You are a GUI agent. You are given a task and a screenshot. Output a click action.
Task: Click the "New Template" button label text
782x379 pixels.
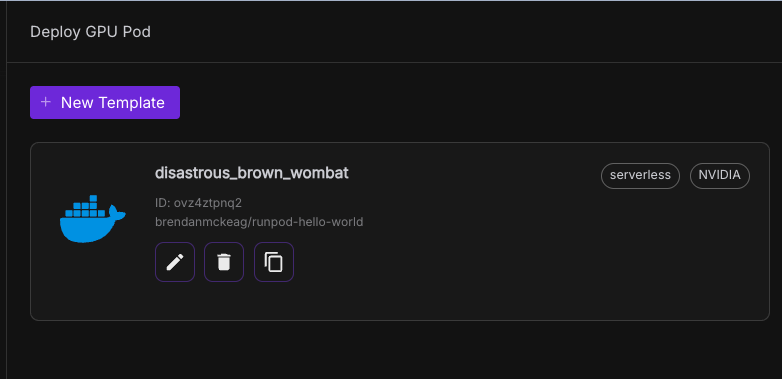[113, 103]
